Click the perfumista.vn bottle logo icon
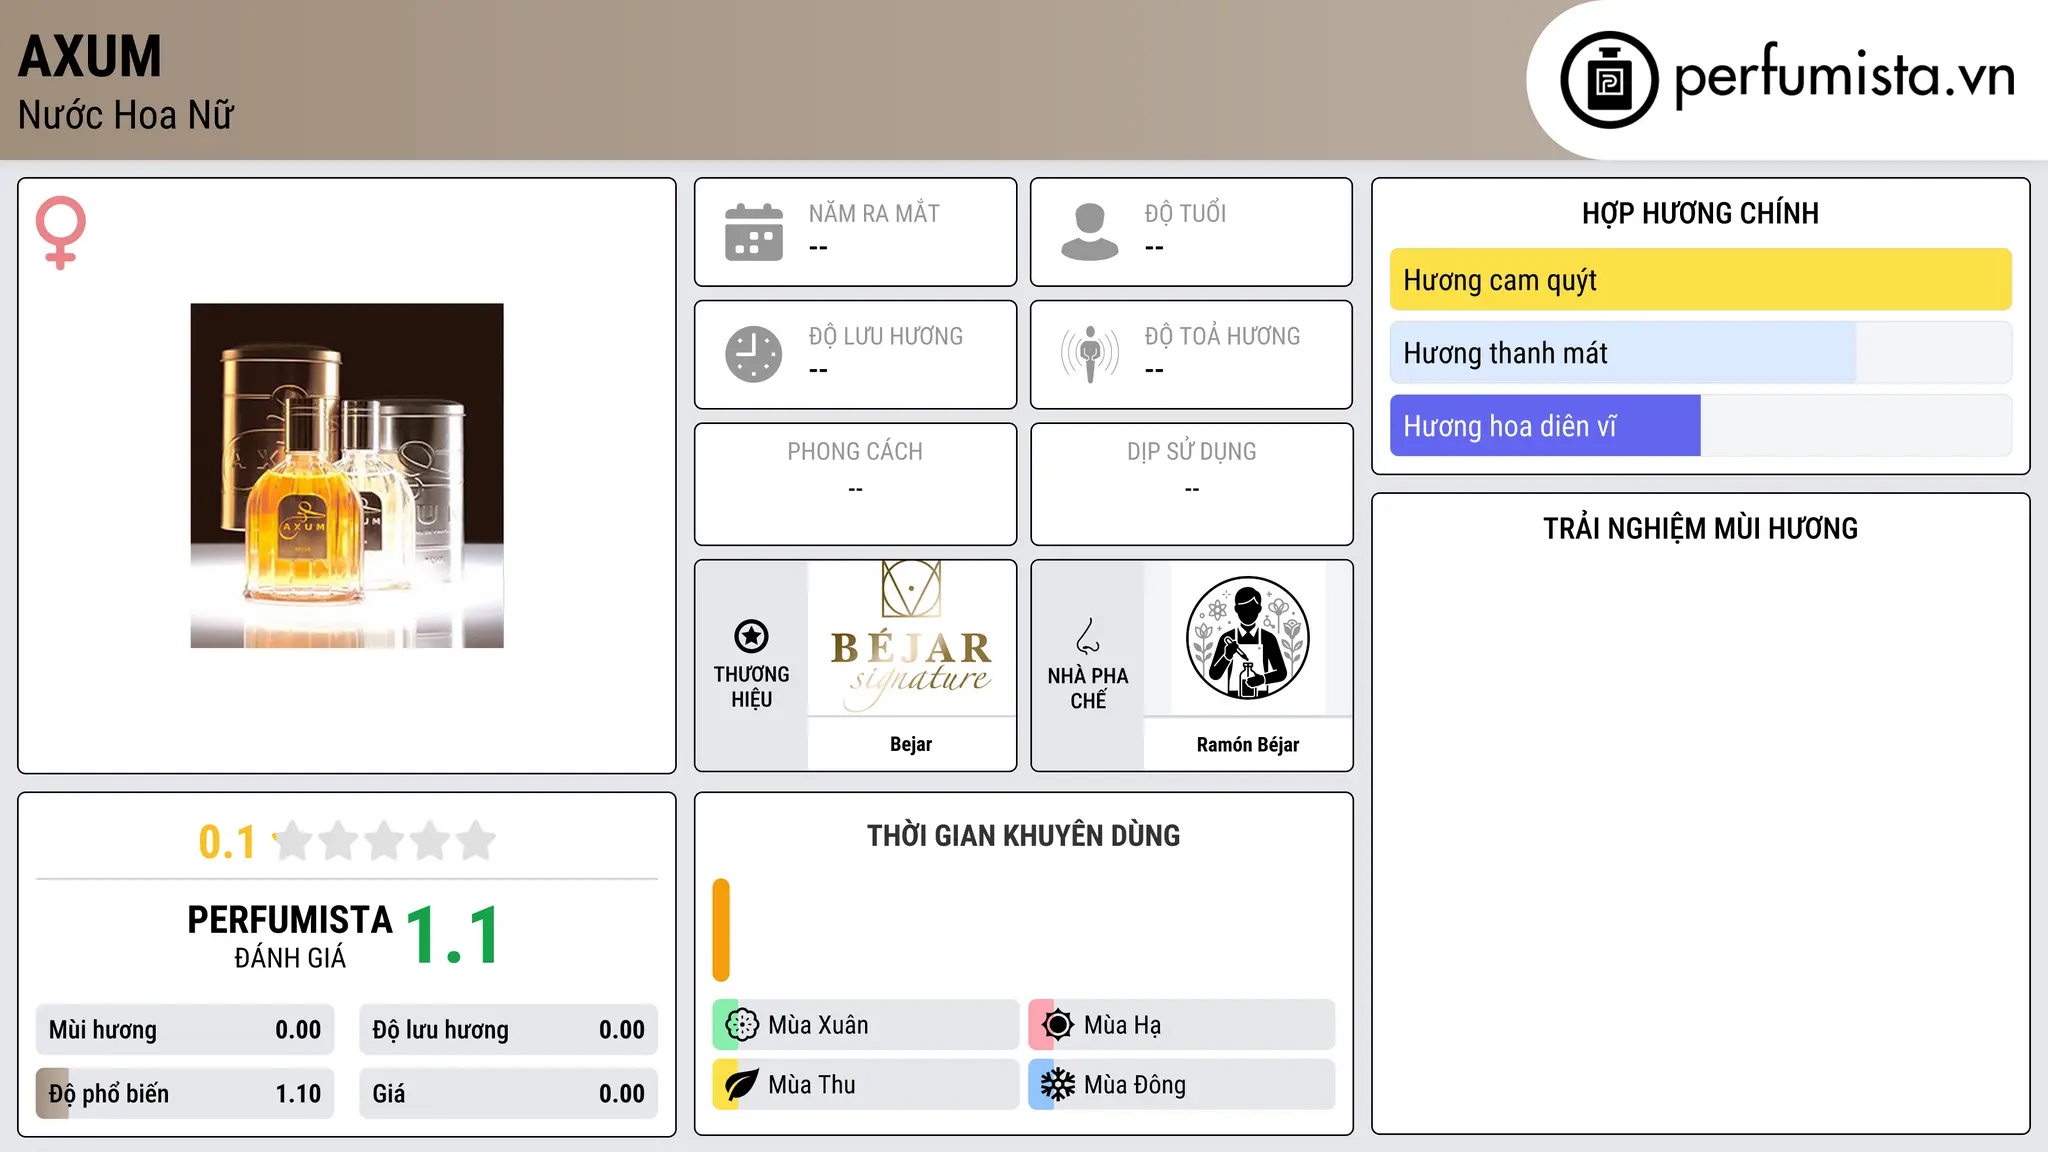This screenshot has height=1152, width=2048. pyautogui.click(x=1609, y=80)
